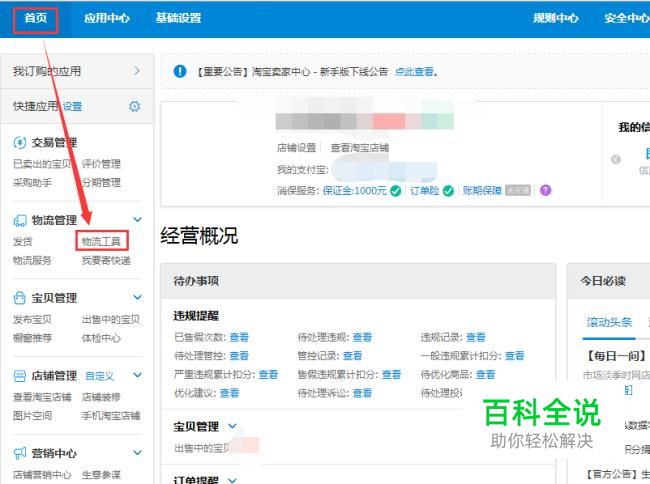
Task: Click 自定义 next to 店铺管理
Action: click(x=99, y=376)
